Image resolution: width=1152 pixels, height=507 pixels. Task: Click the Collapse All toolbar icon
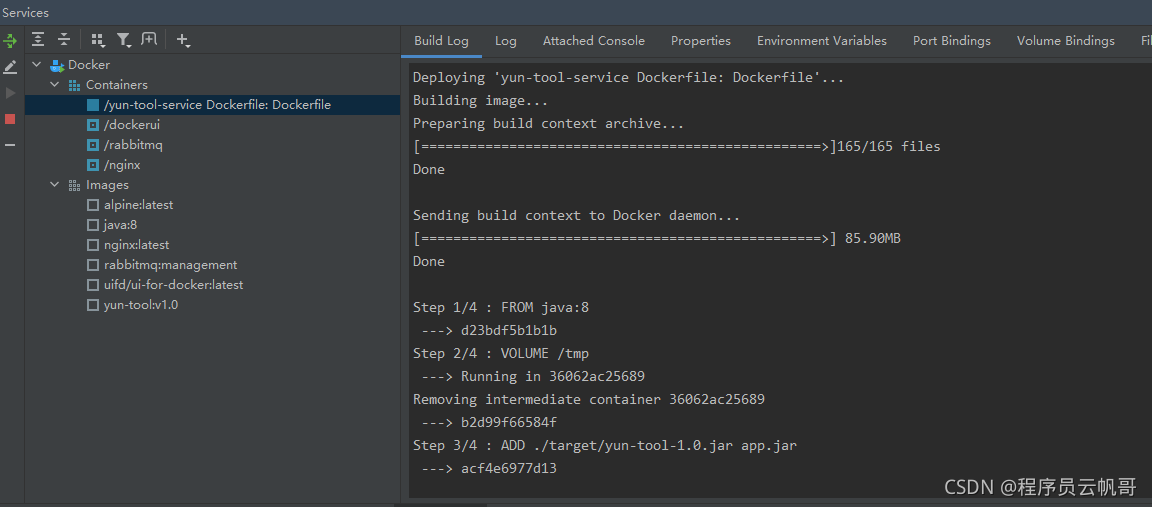click(x=64, y=40)
